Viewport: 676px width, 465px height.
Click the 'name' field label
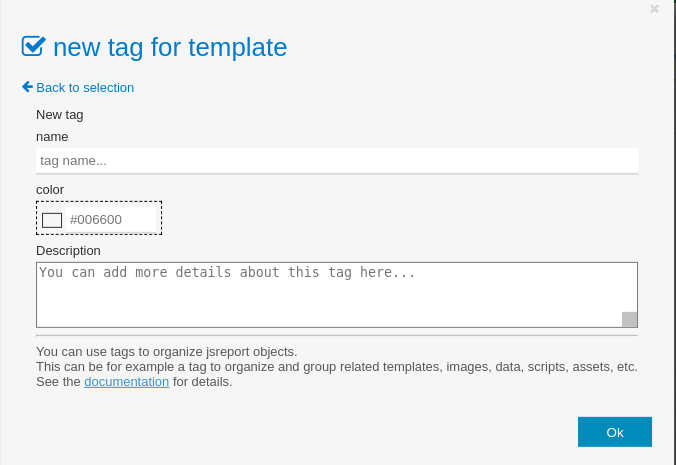click(x=52, y=136)
